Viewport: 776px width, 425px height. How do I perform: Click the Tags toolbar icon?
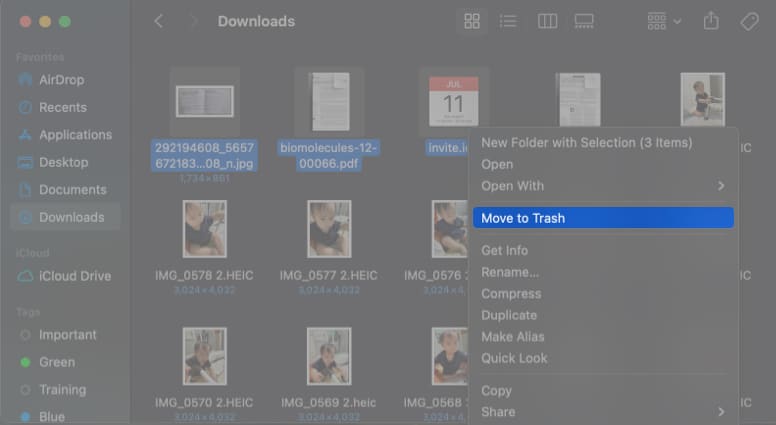pyautogui.click(x=749, y=21)
